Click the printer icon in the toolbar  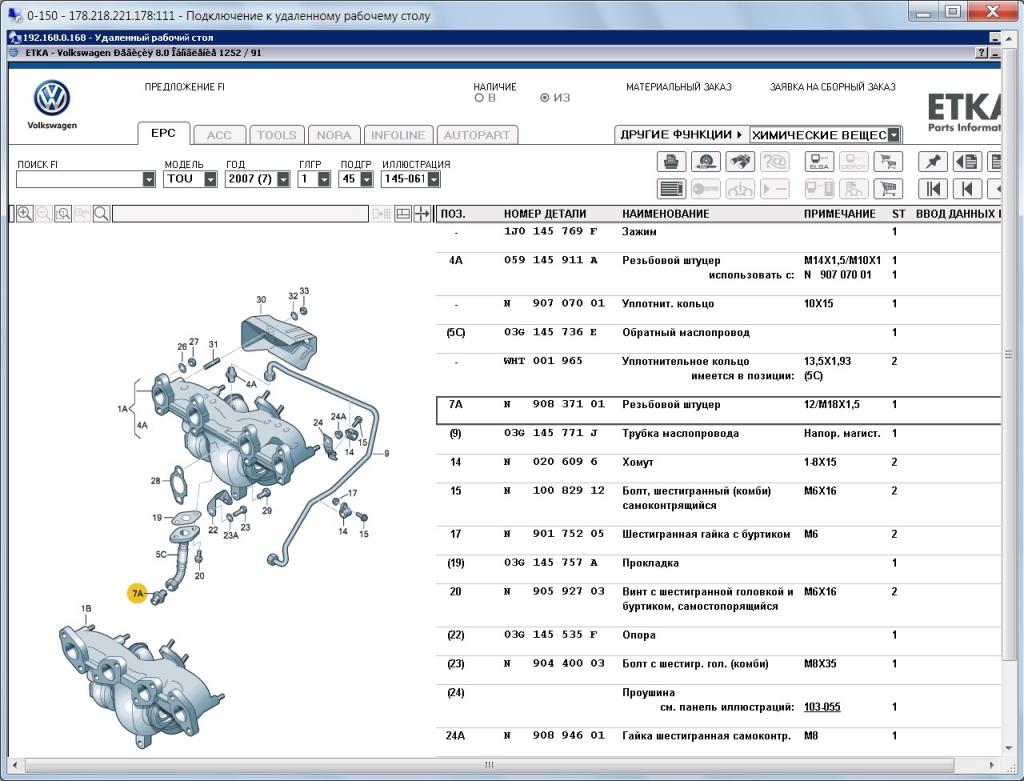click(x=671, y=161)
